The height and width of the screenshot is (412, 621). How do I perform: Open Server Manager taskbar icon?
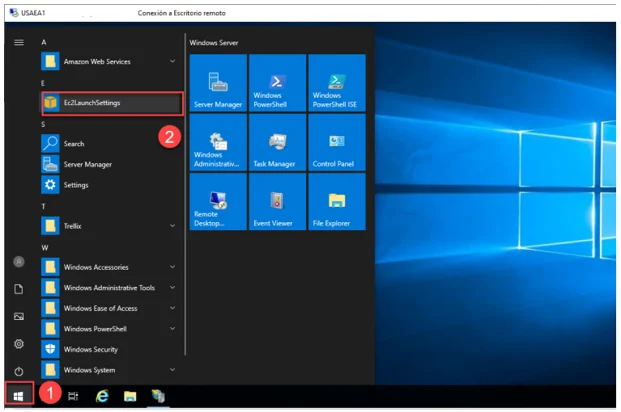pos(158,396)
